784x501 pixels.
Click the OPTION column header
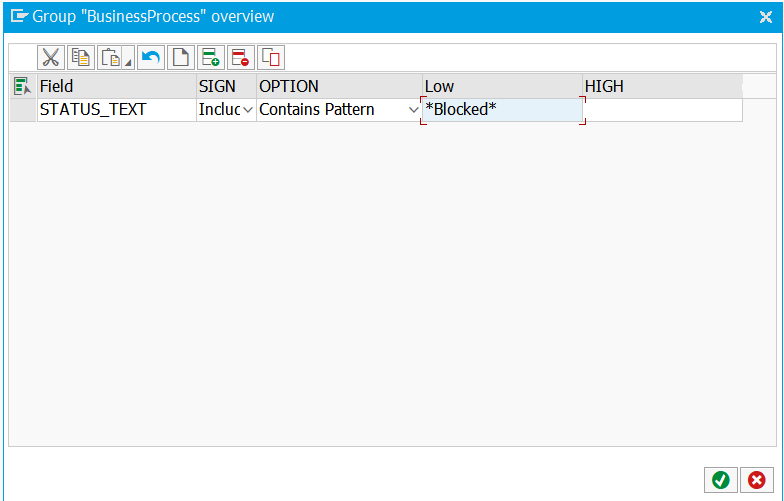(x=339, y=87)
